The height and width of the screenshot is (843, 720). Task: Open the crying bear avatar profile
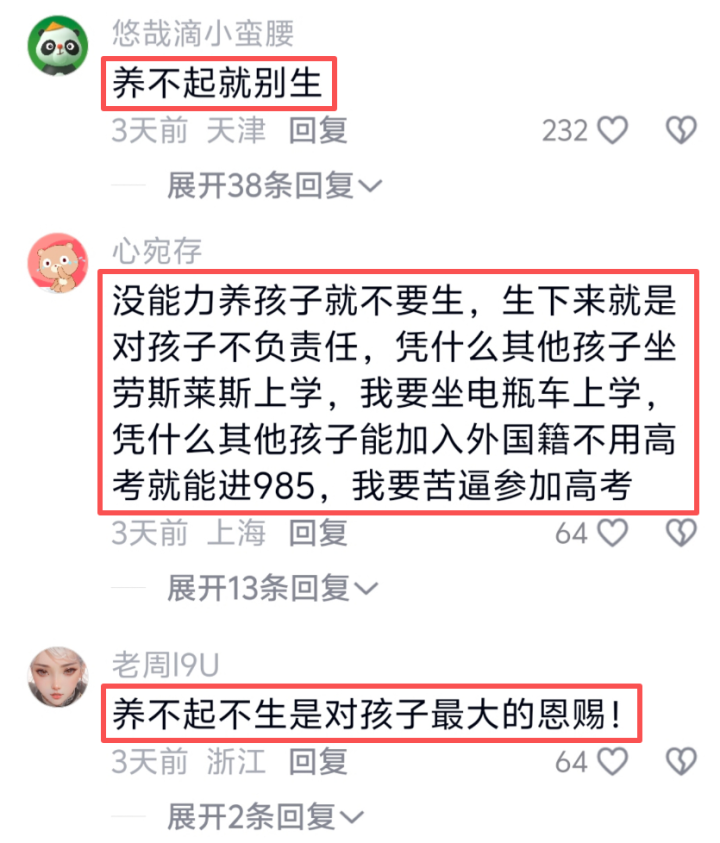coord(58,263)
